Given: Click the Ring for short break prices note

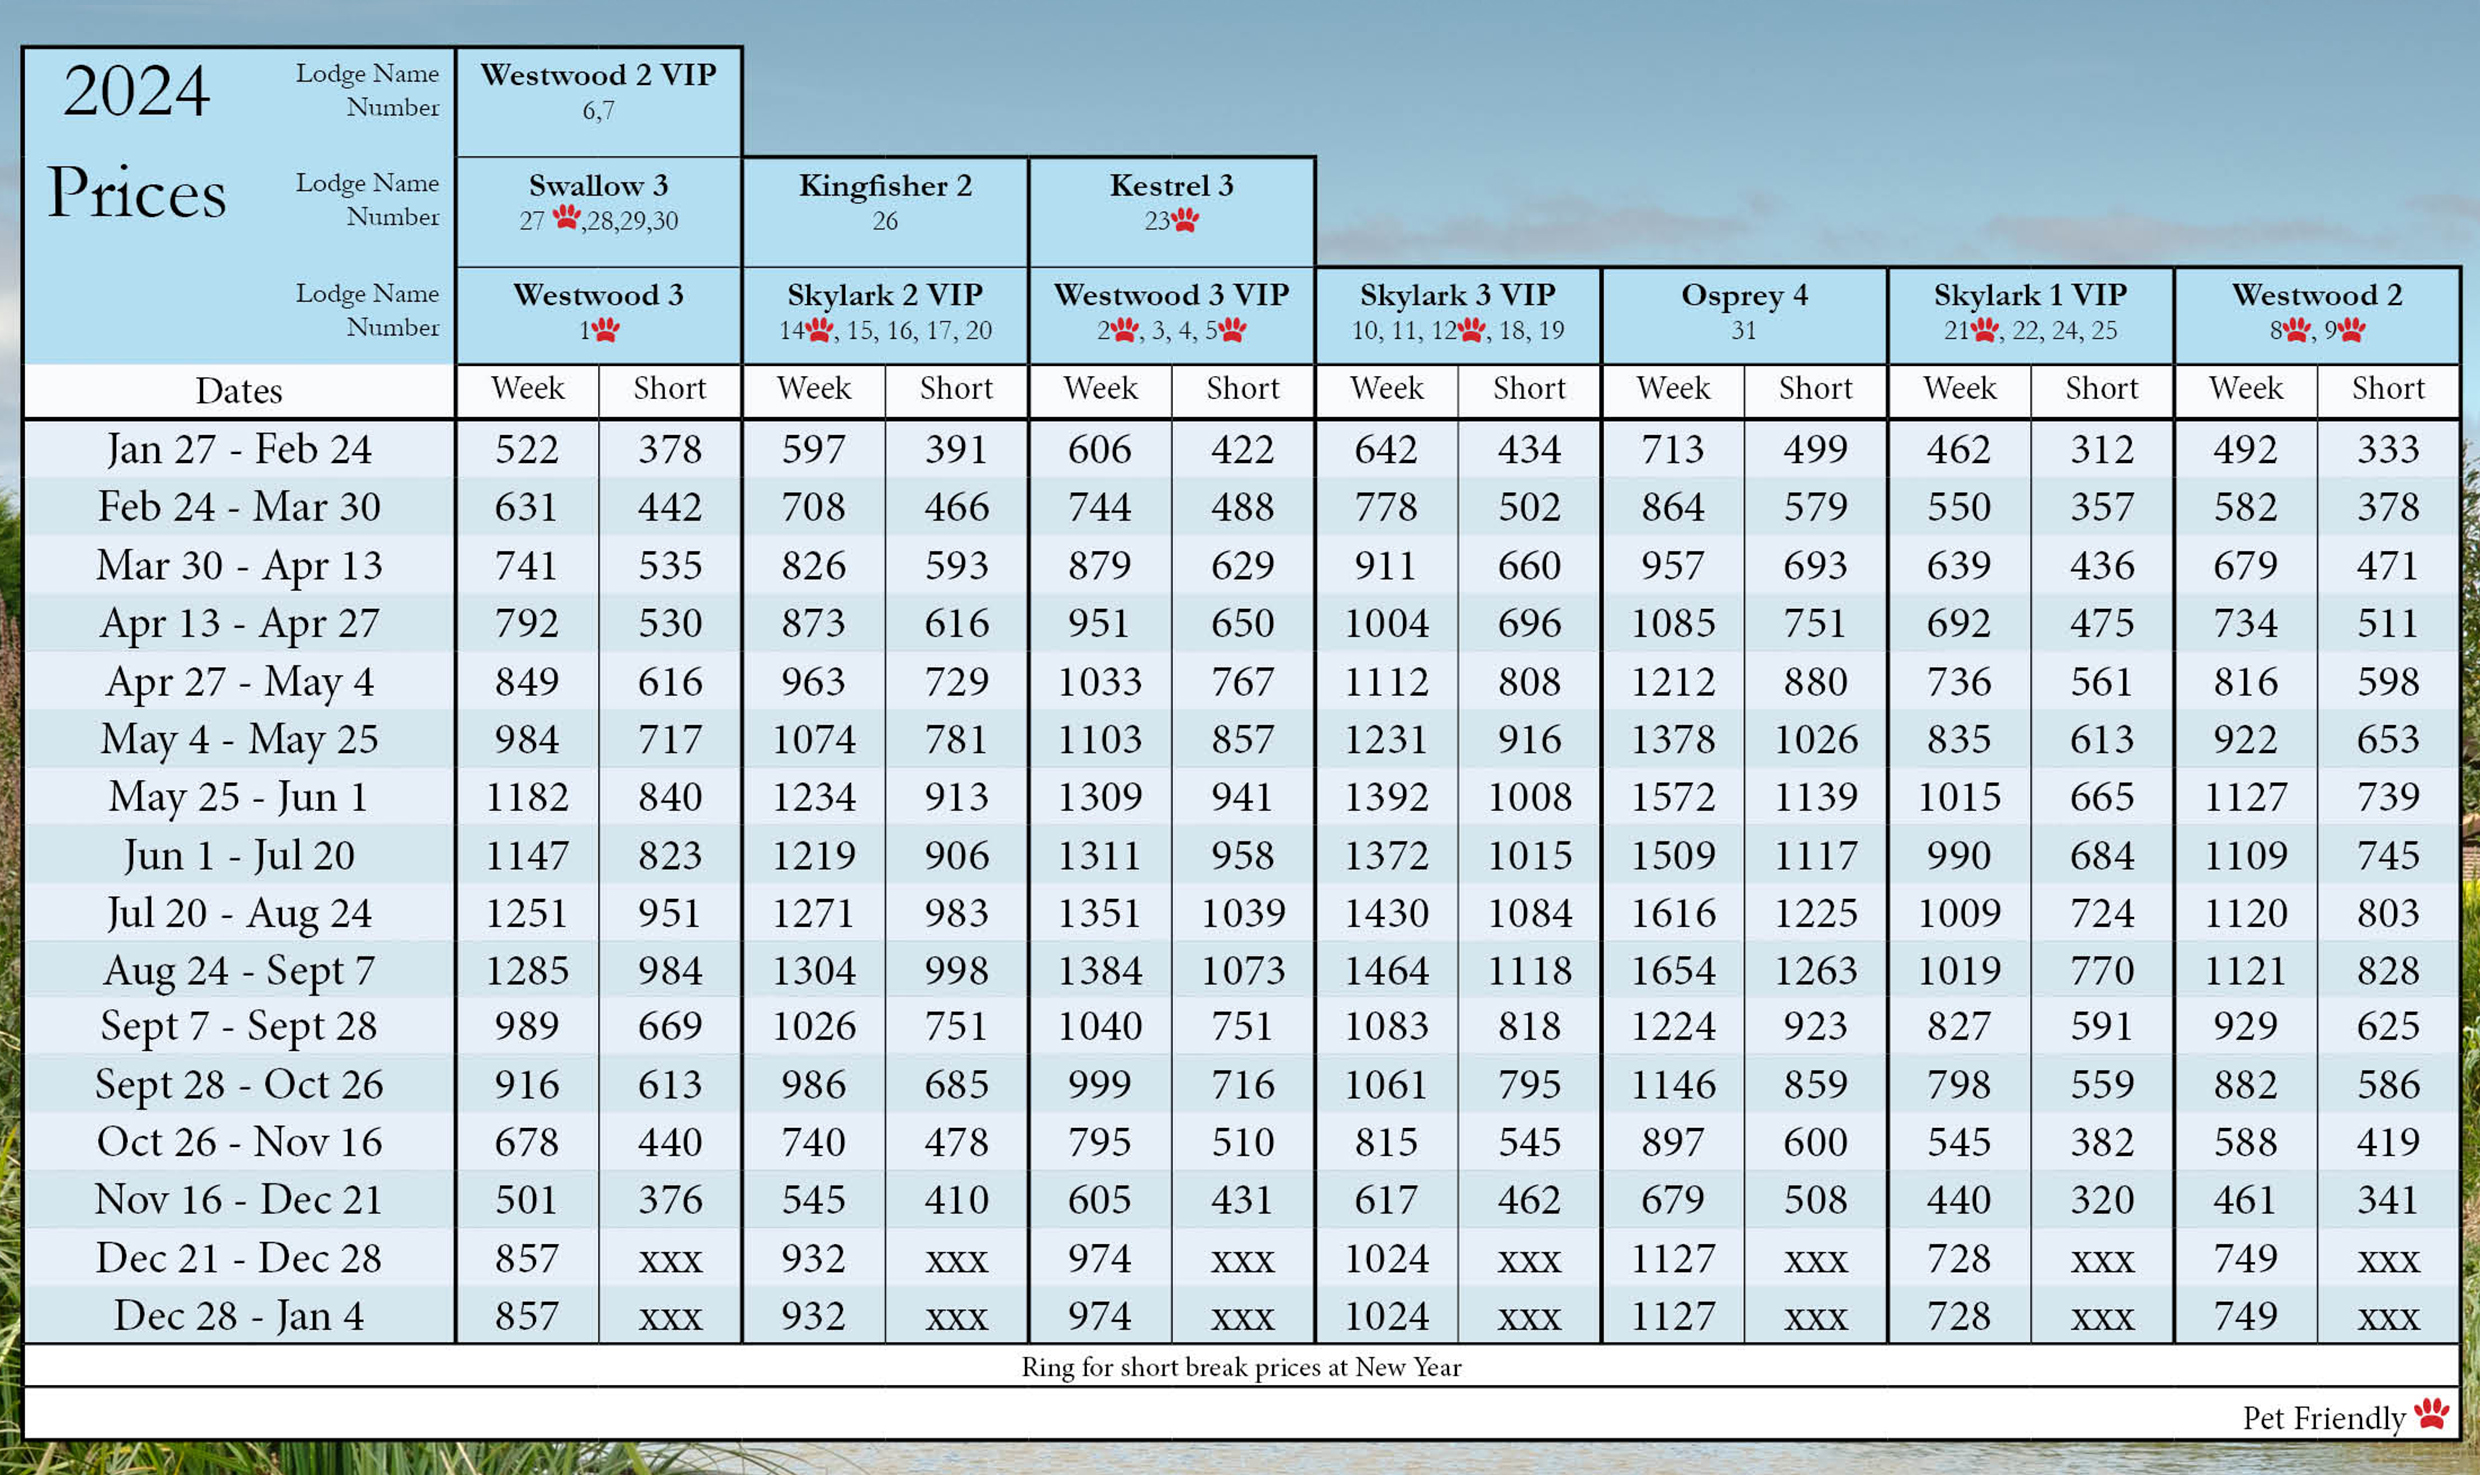Looking at the screenshot, I should click(x=1240, y=1366).
